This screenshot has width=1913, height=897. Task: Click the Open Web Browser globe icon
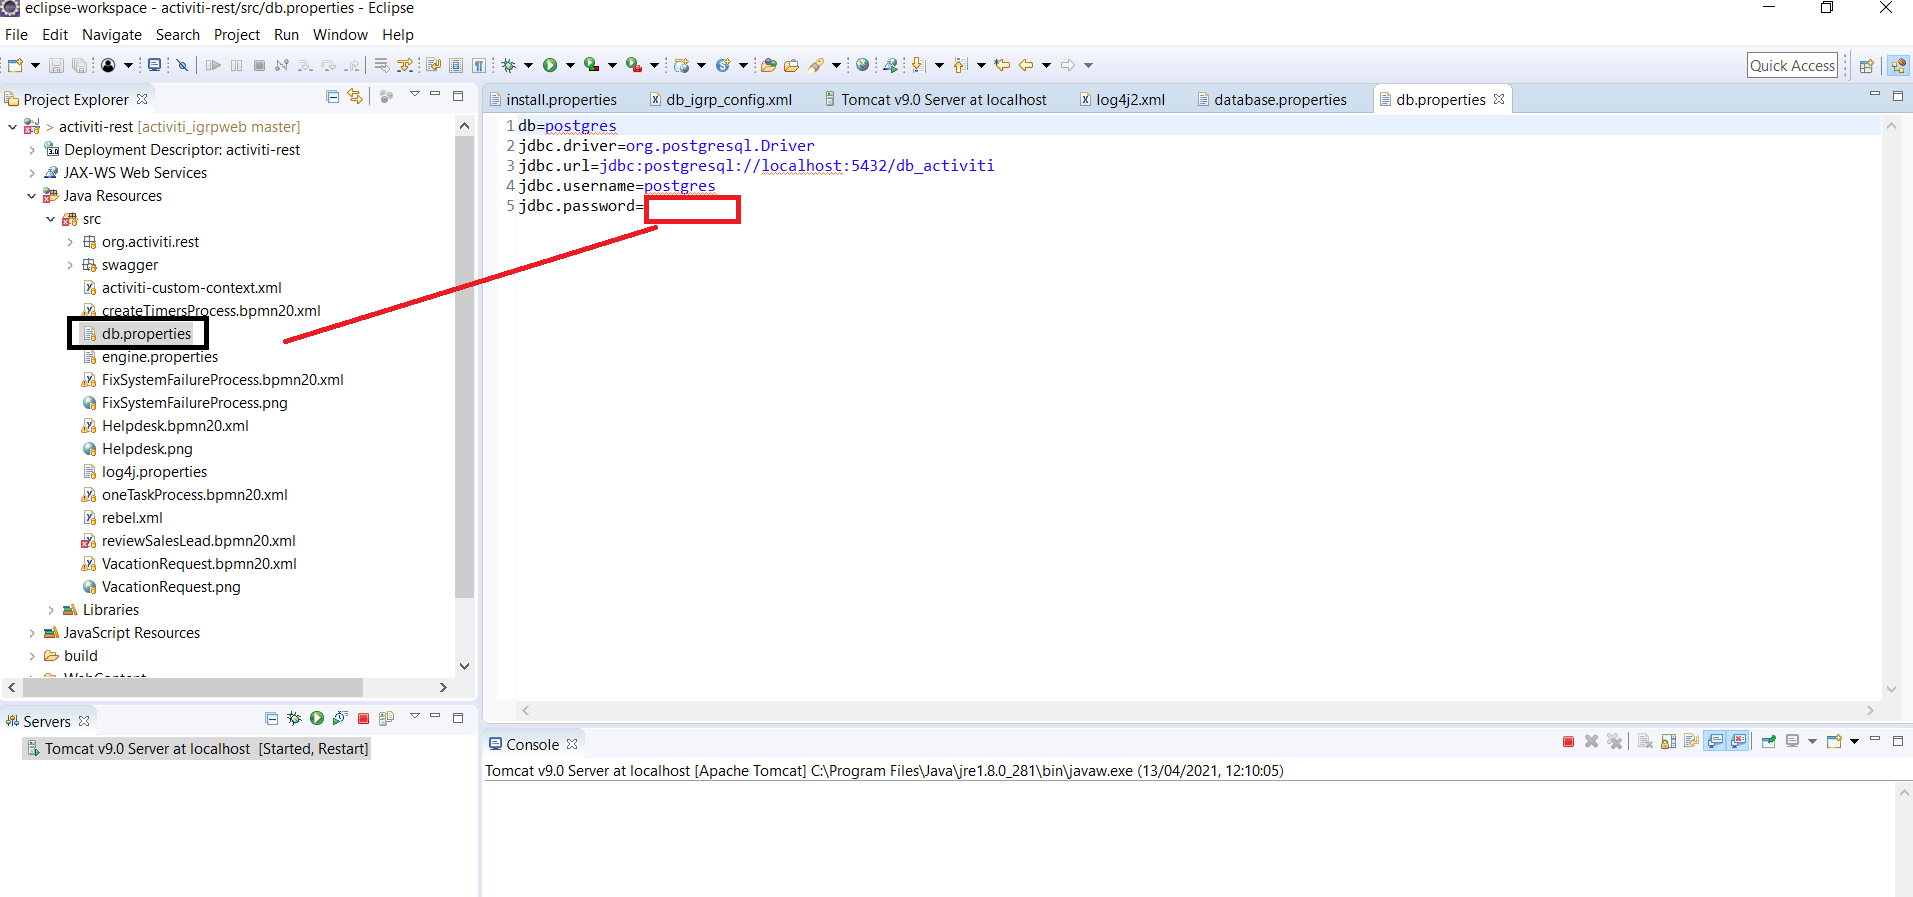[862, 66]
